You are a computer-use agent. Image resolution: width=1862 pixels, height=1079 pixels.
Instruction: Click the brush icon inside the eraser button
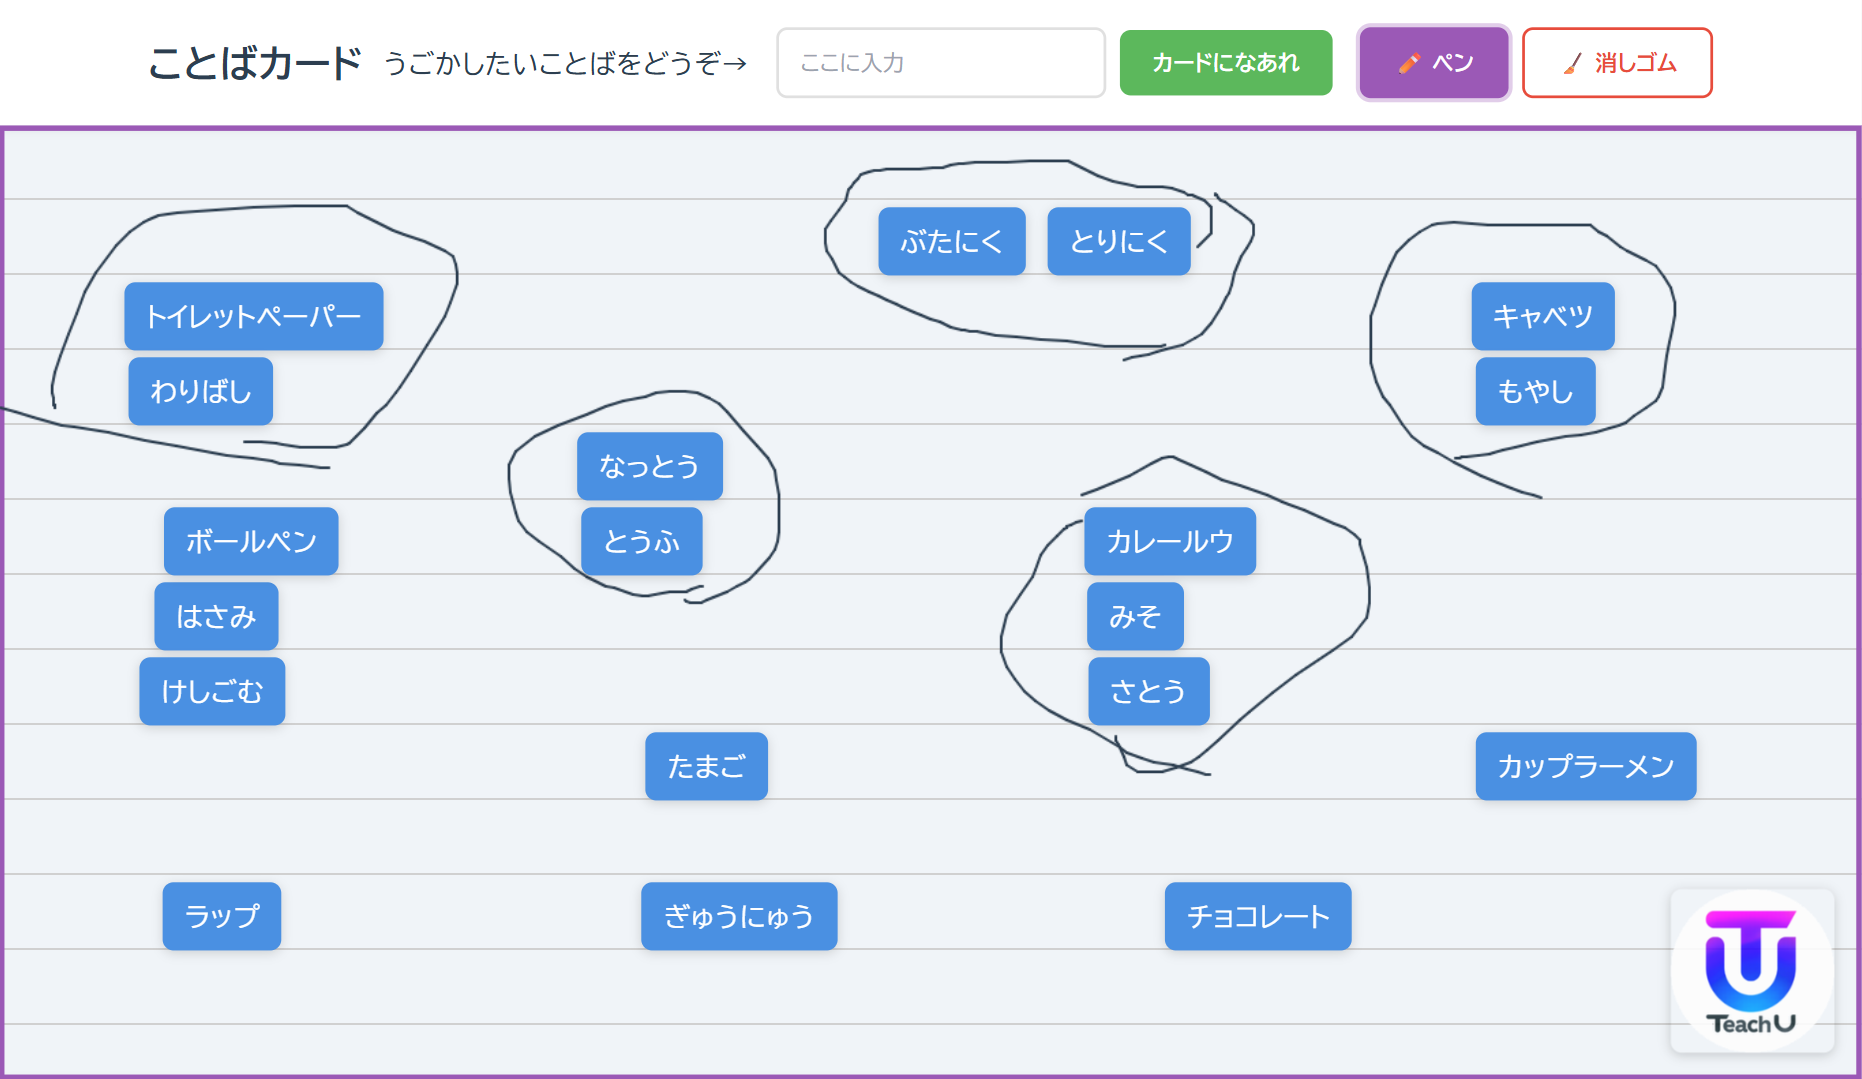(x=1572, y=62)
